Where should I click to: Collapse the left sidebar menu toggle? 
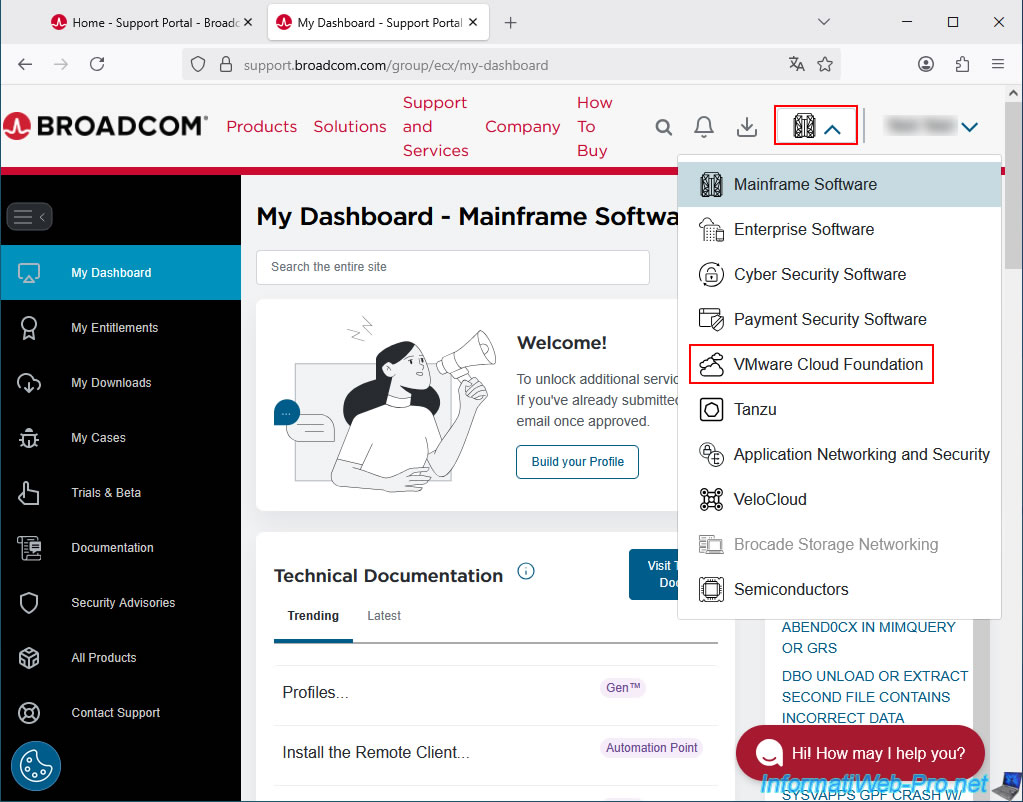pyautogui.click(x=29, y=217)
